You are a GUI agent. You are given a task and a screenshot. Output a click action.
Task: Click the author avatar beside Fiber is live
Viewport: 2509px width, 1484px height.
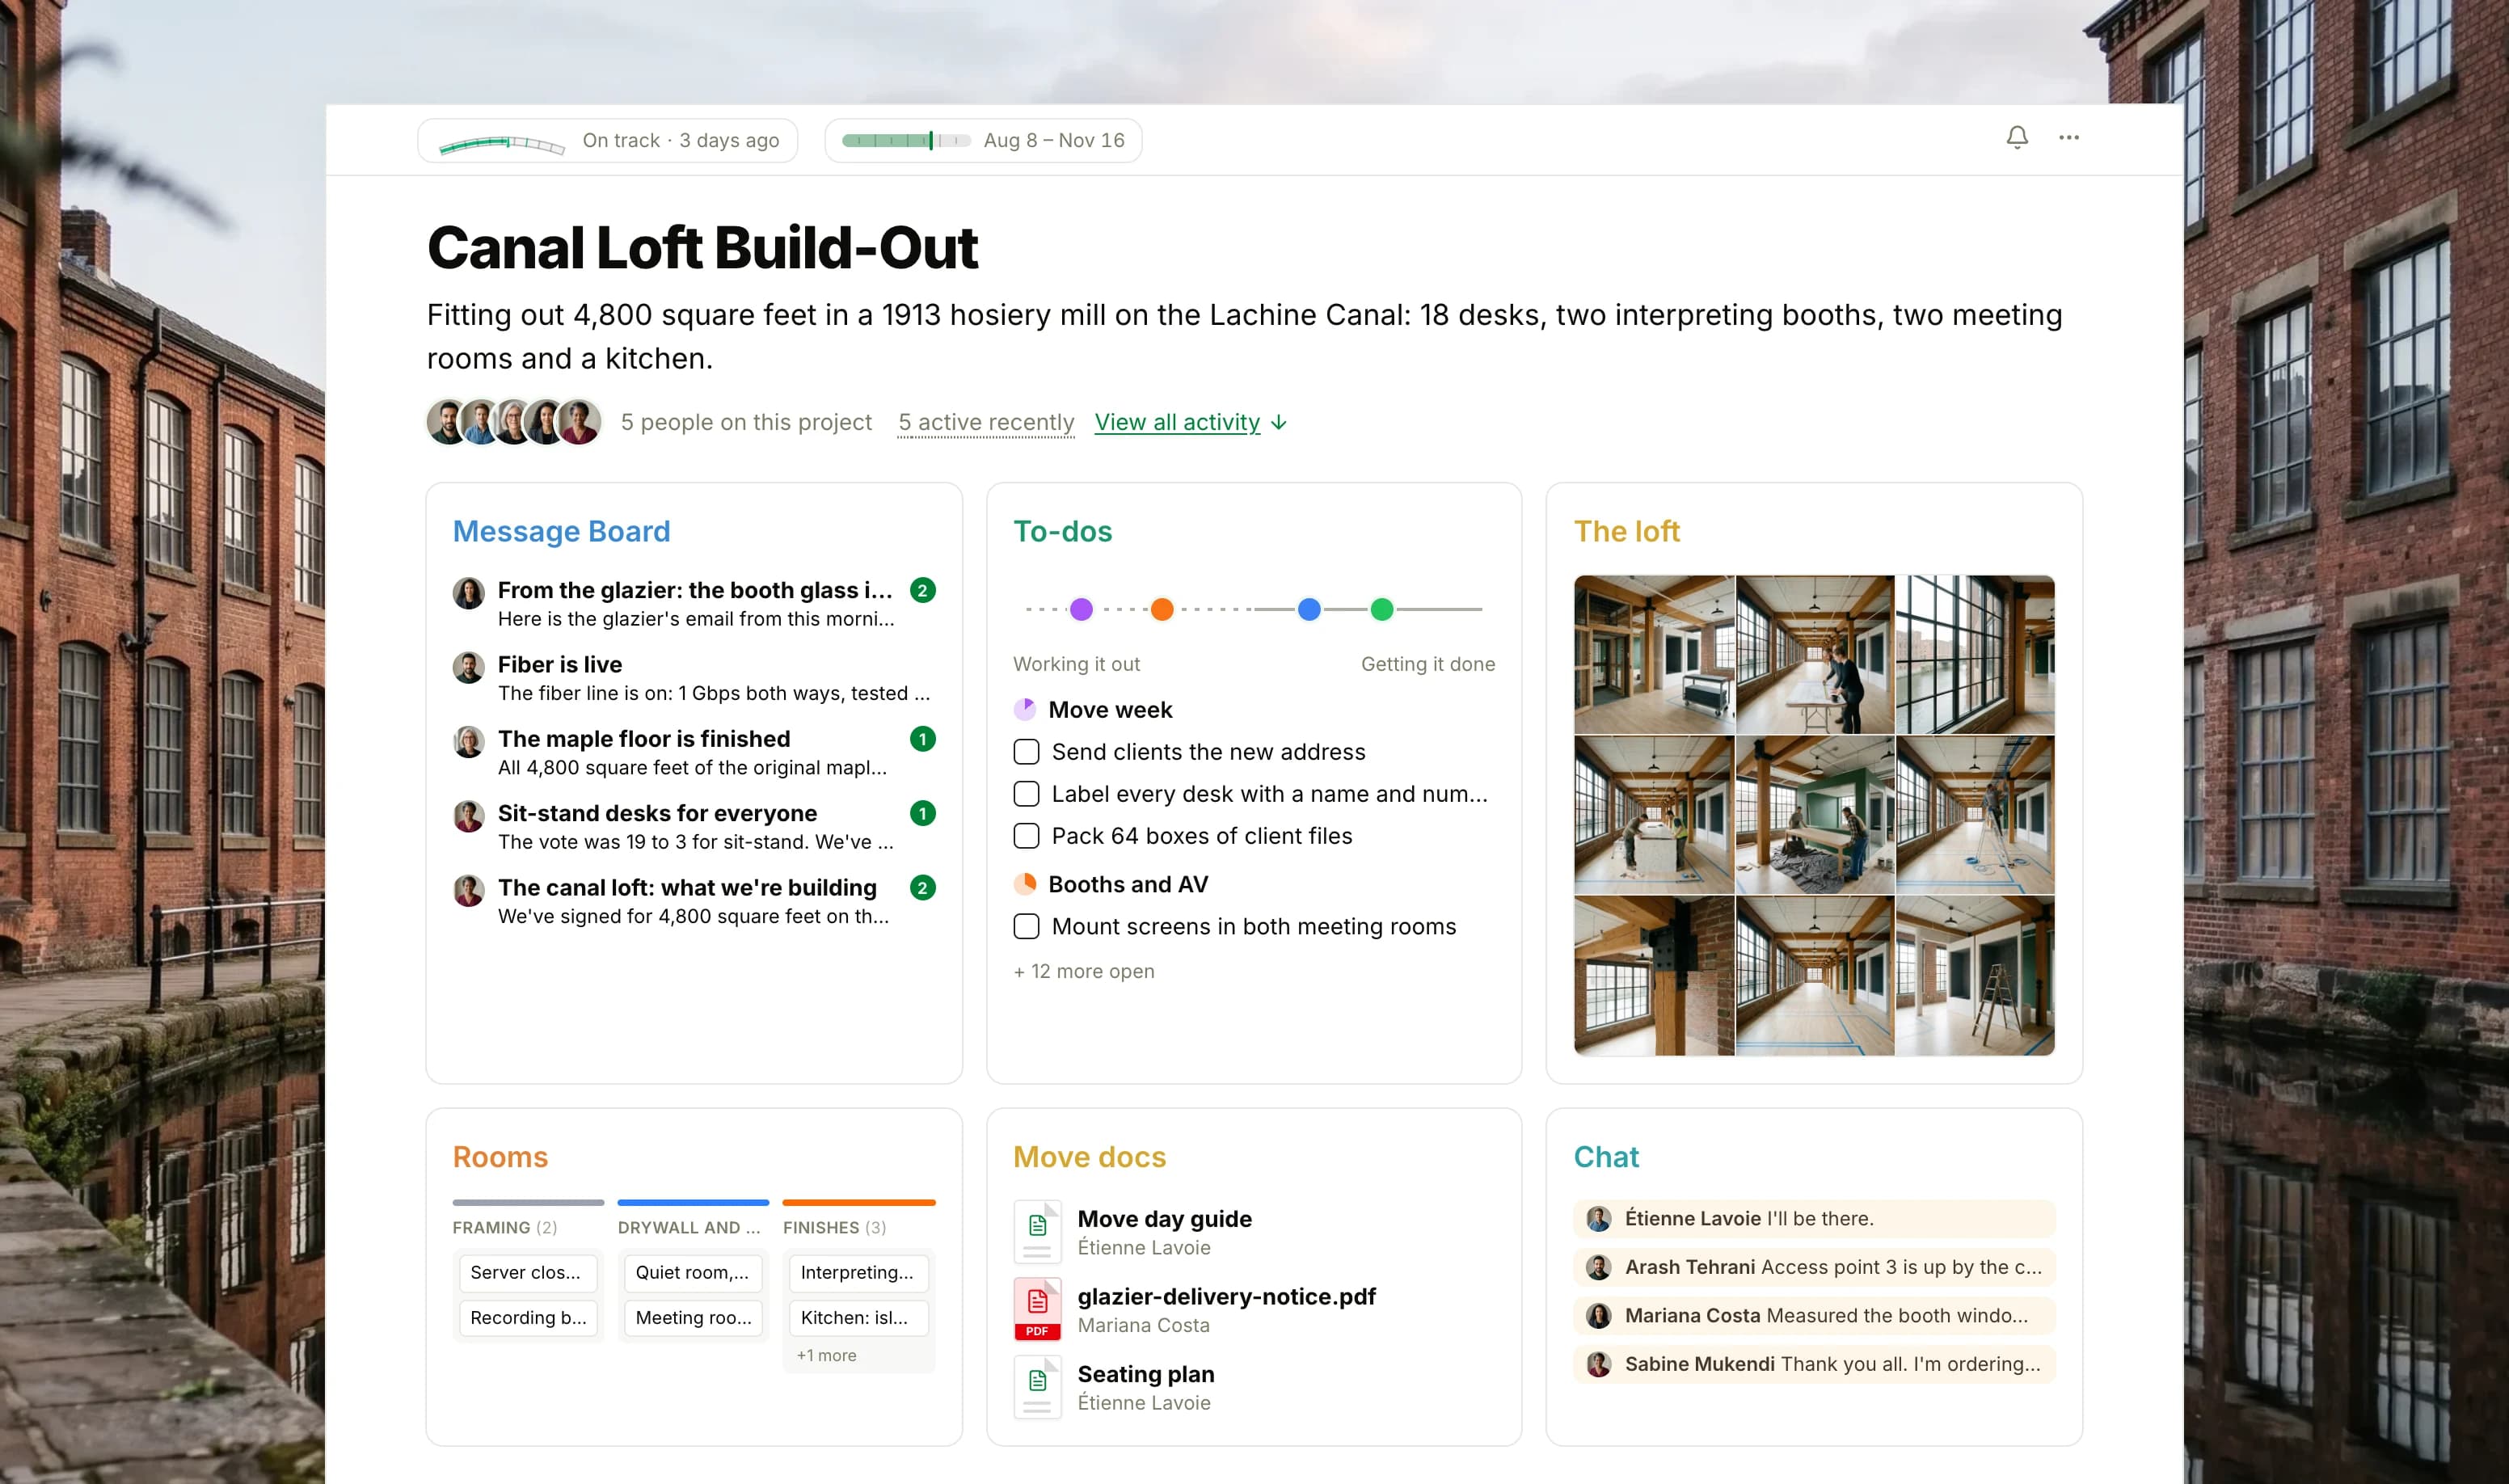pyautogui.click(x=468, y=667)
